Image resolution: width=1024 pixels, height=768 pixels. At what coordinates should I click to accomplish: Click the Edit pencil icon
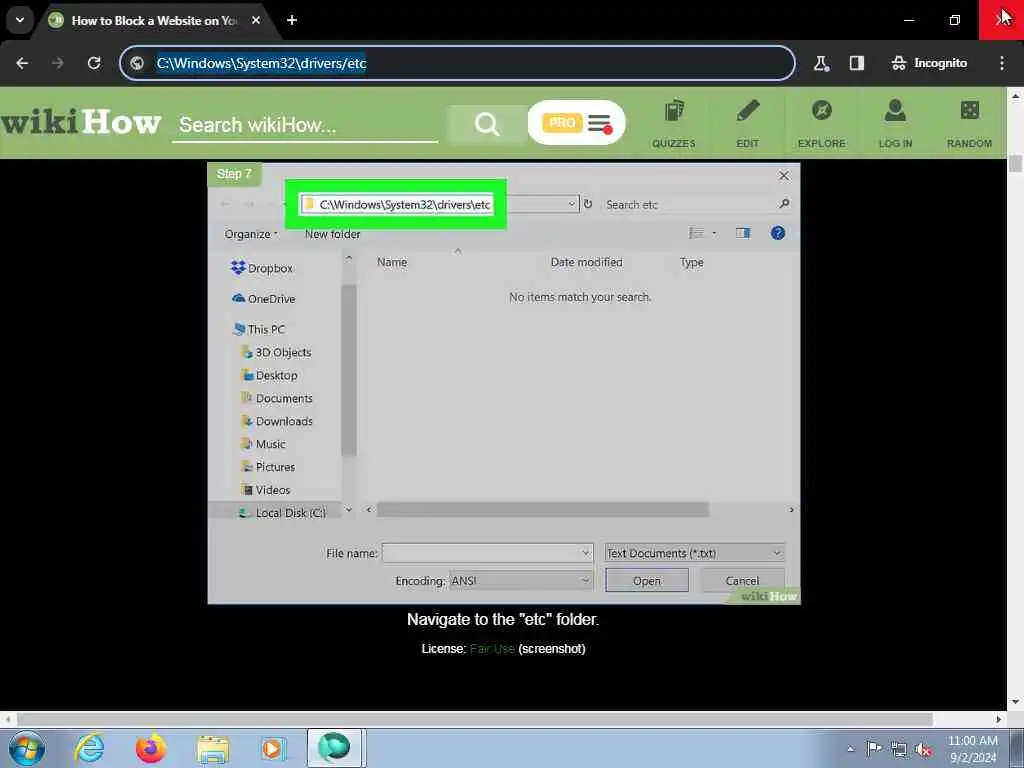748,123
